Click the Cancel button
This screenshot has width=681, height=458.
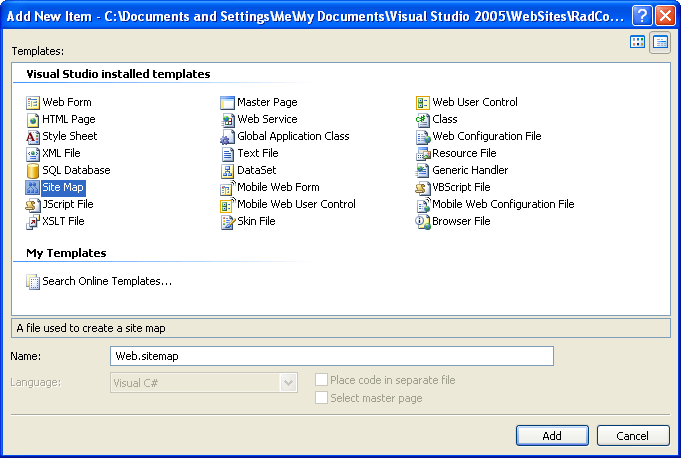coord(632,436)
